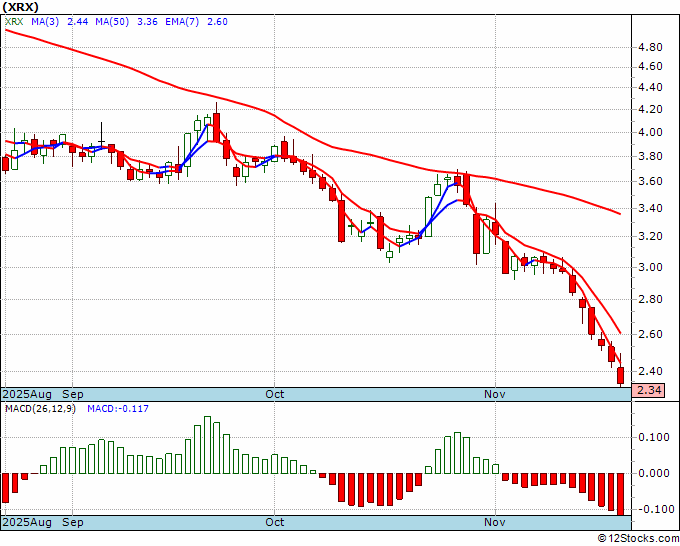Click the 4.40 price axis label
680x546 pixels.
[651, 88]
